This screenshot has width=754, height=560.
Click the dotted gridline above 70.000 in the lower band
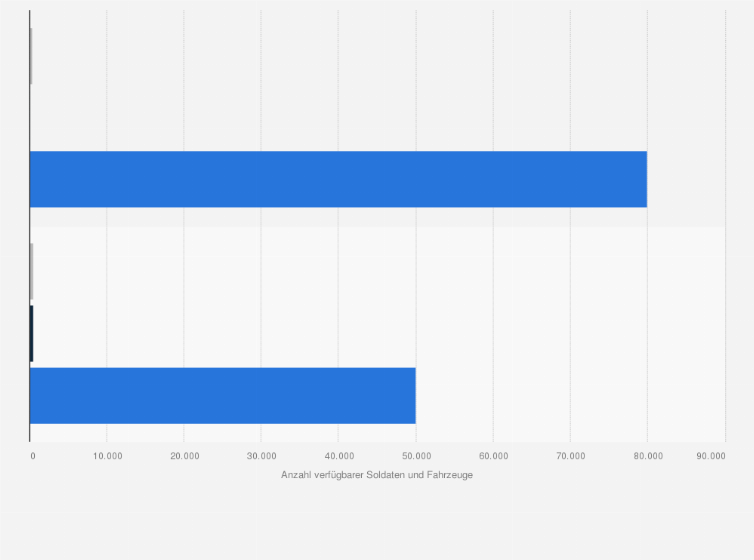pyautogui.click(x=570, y=334)
